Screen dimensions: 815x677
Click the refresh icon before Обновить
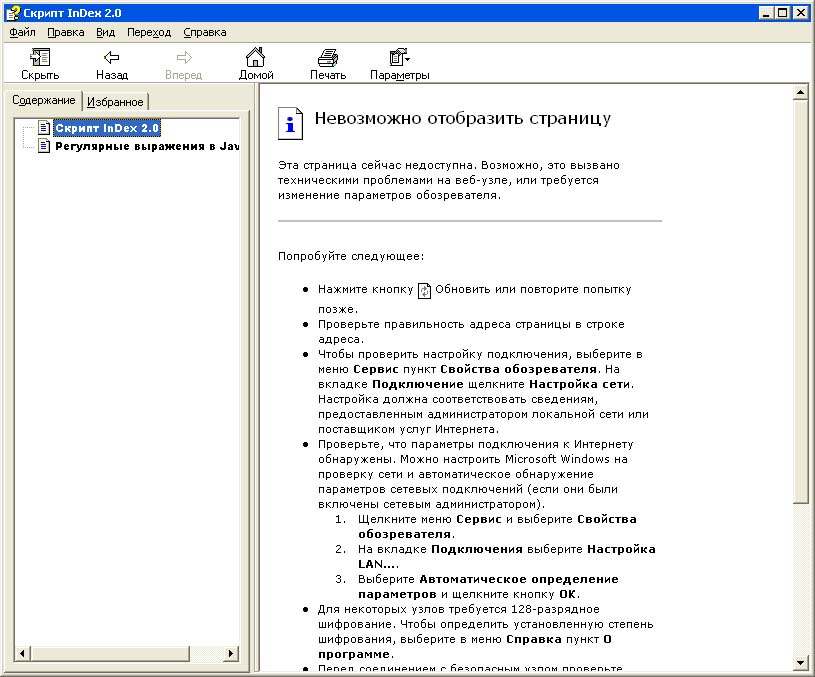coord(424,291)
